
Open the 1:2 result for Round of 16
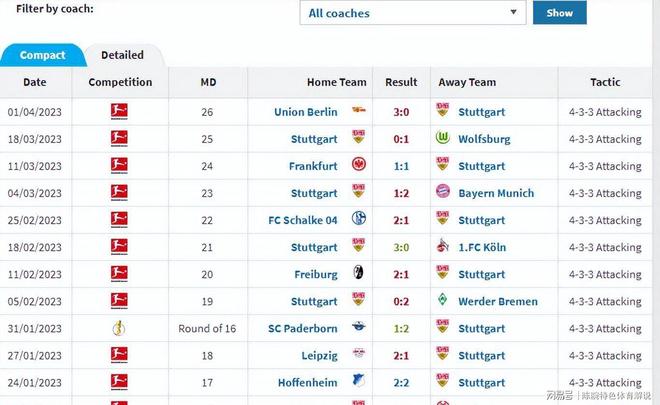(401, 328)
